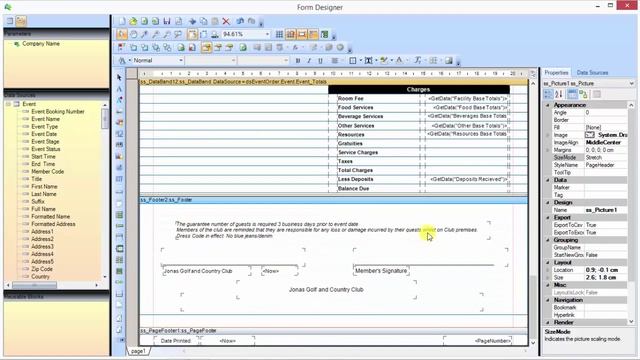The width and height of the screenshot is (640, 360).
Task: Select the Member Code field
Action: (x=47, y=171)
